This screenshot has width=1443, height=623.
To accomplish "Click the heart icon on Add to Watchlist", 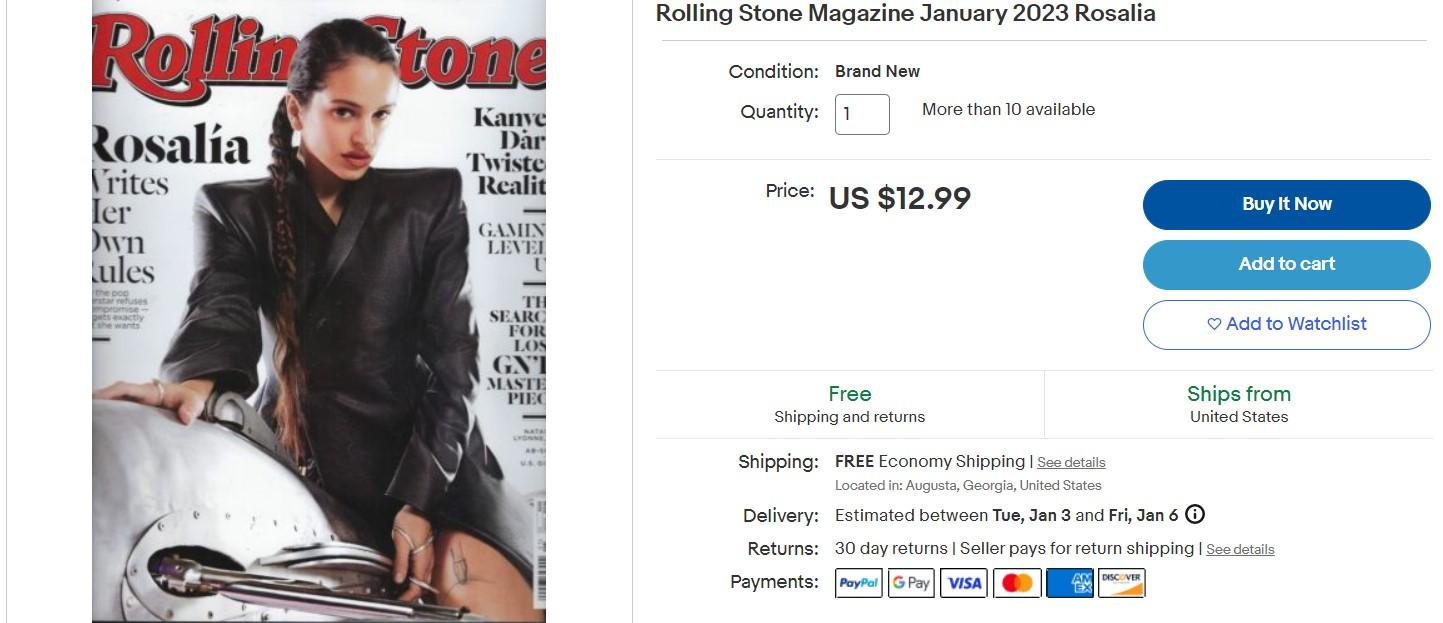I will (1214, 324).
